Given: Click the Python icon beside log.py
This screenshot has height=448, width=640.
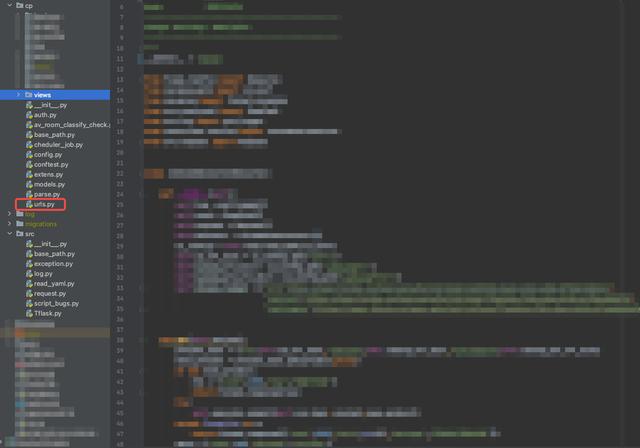Looking at the screenshot, I should (x=29, y=274).
